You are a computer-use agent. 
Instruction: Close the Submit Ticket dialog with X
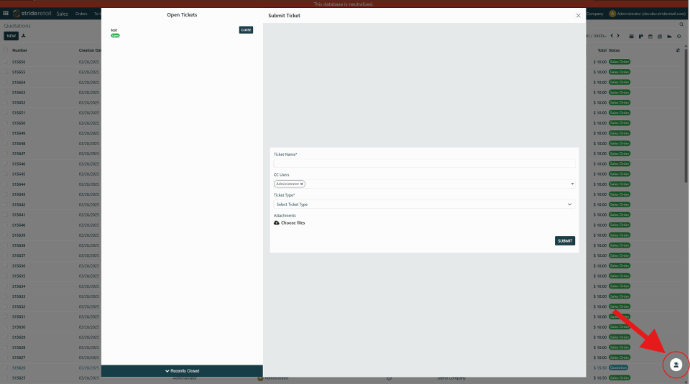578,15
